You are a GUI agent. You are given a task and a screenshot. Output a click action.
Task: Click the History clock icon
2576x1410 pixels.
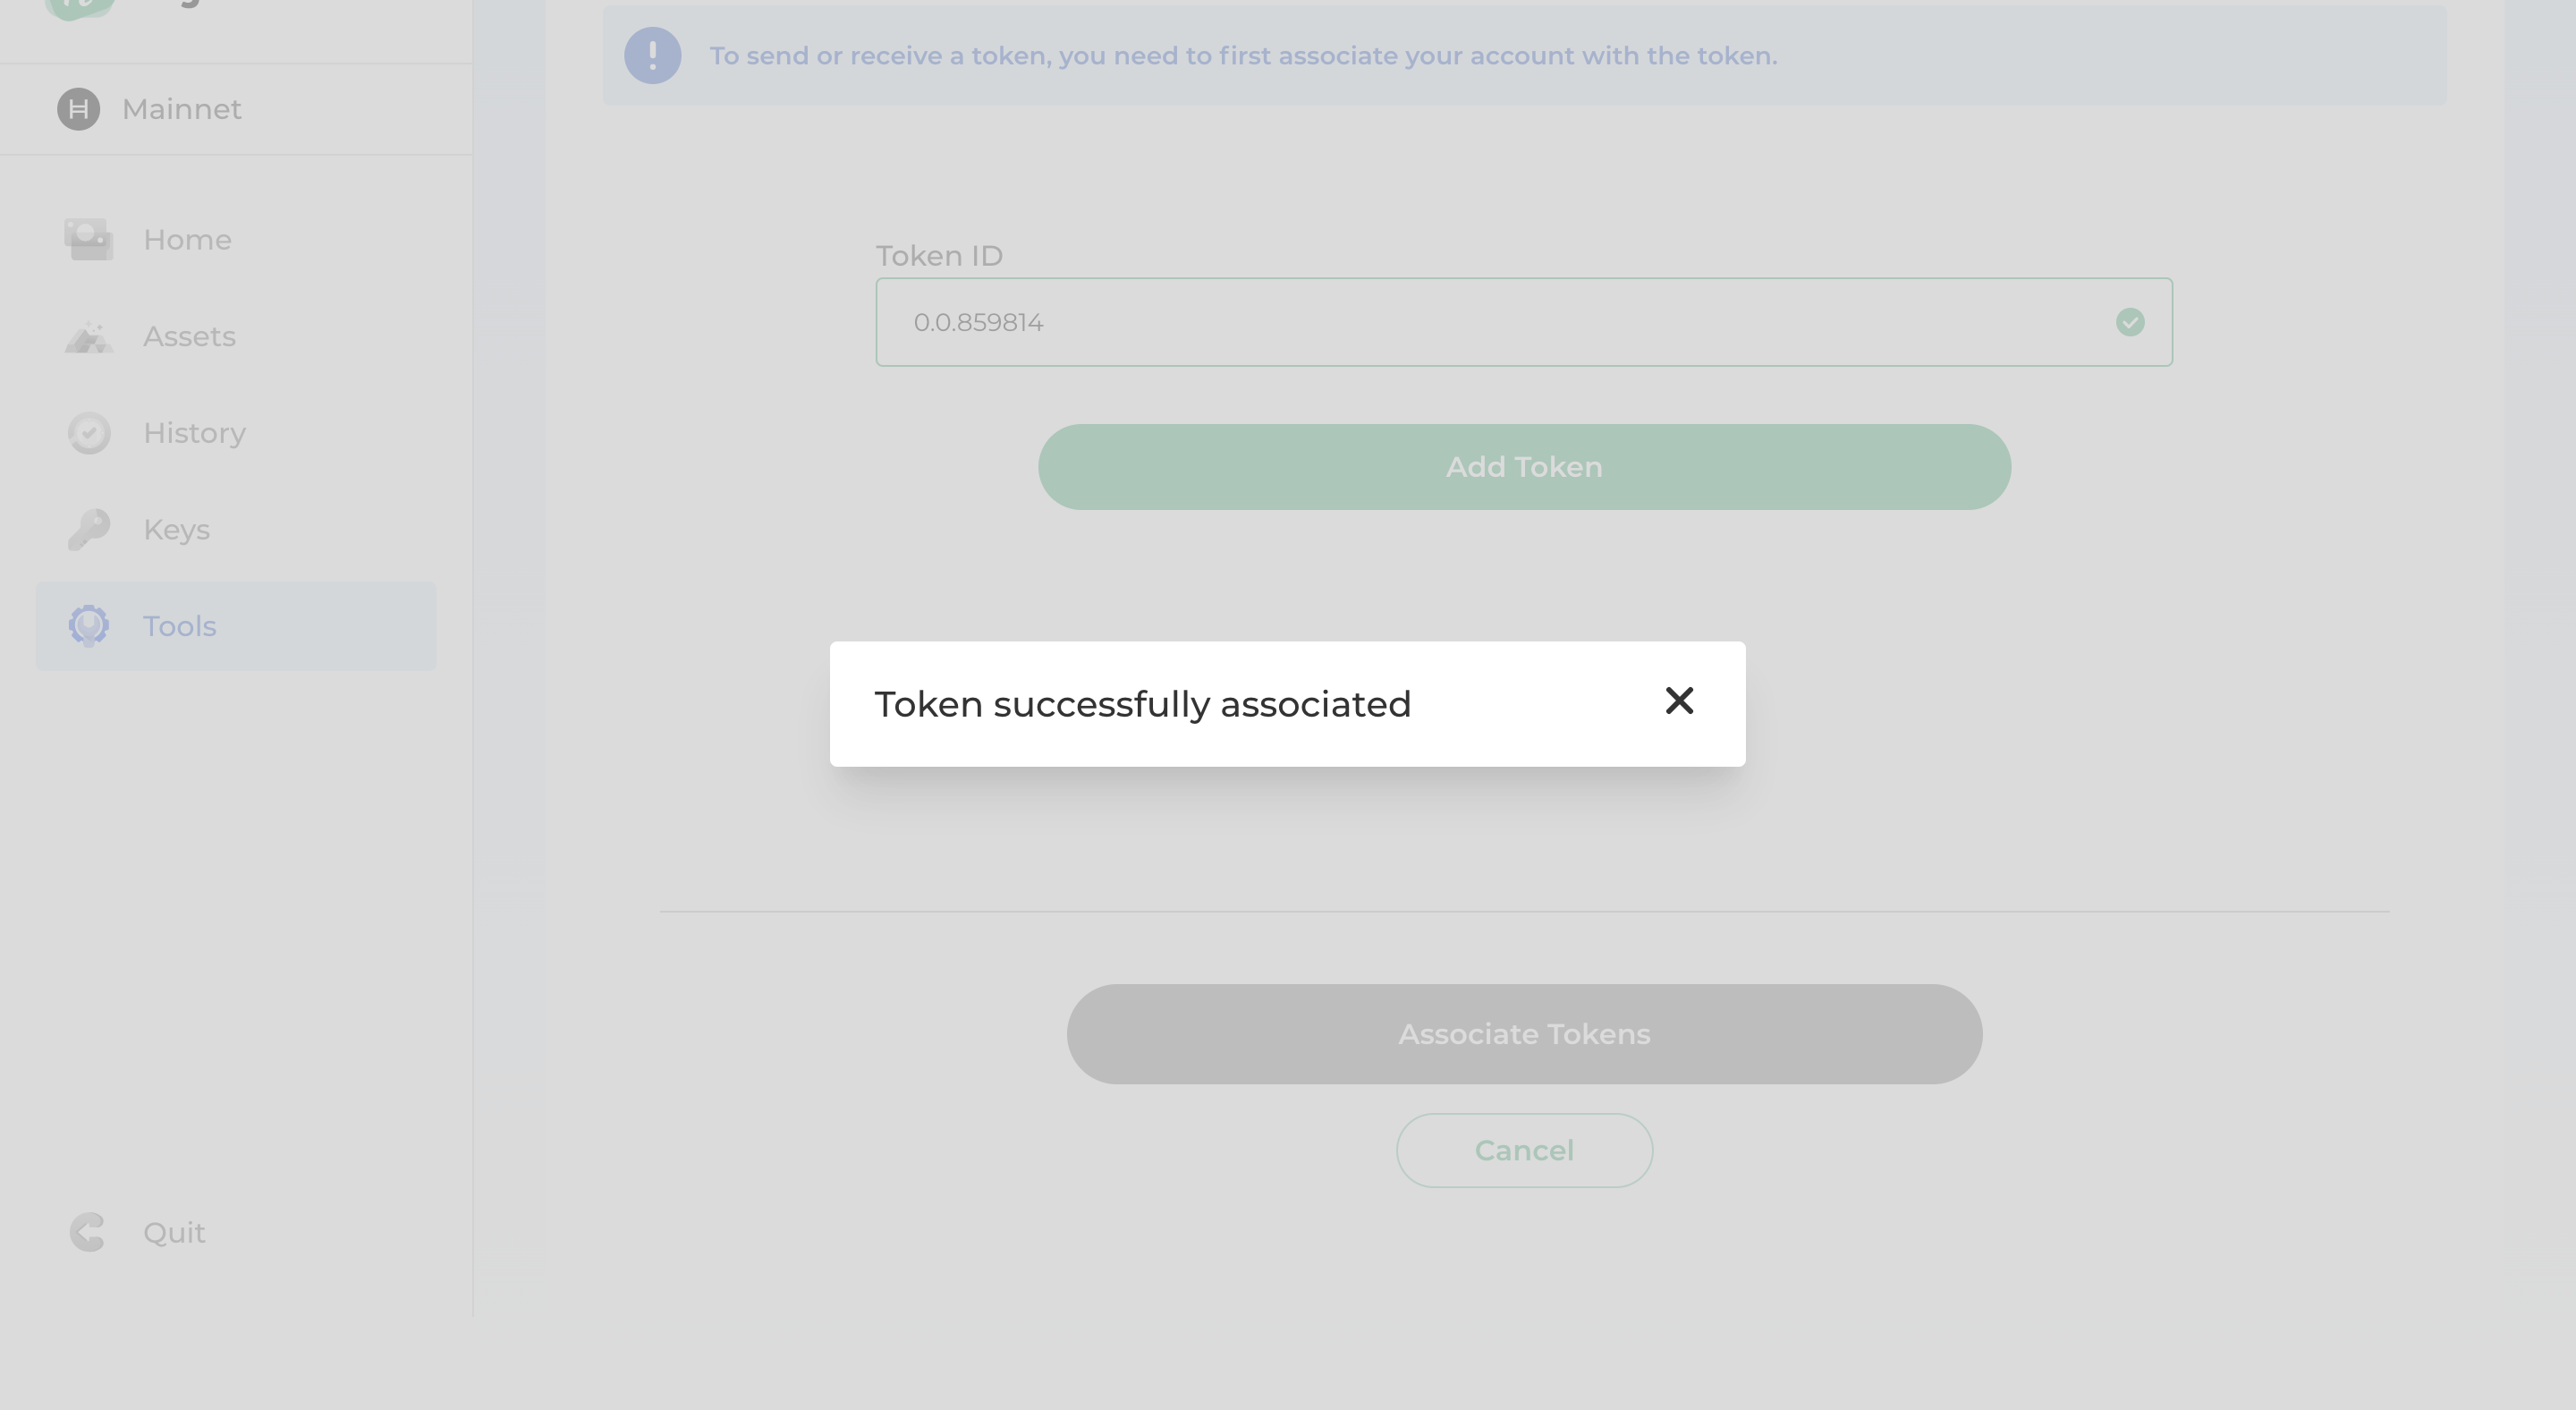[89, 433]
